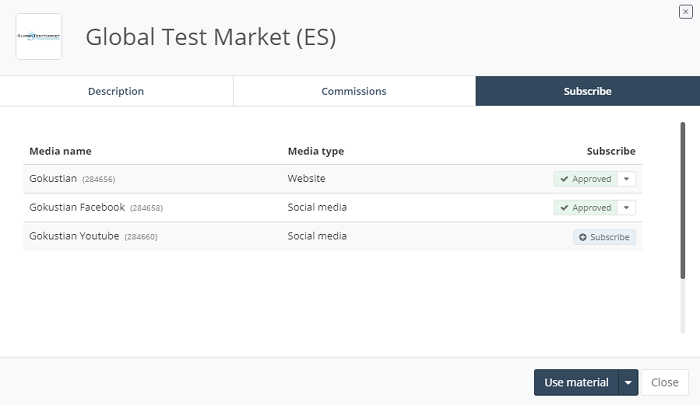Click the Website media type cell
The height and width of the screenshot is (405, 700).
pos(306,179)
